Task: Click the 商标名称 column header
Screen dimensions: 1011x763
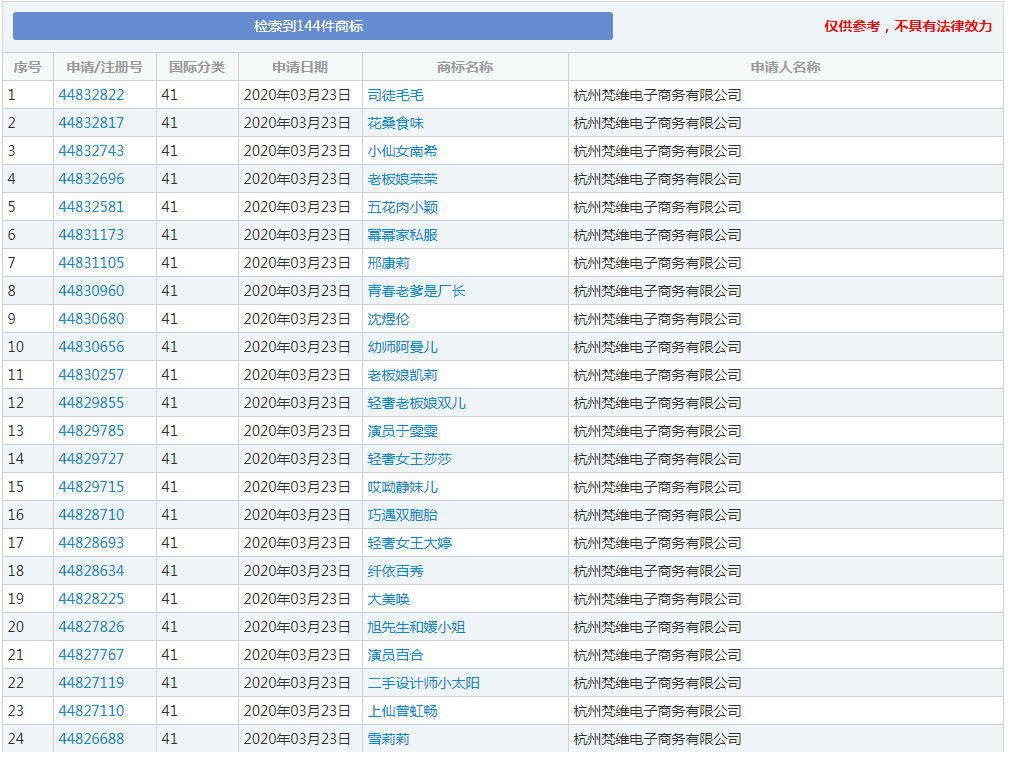Action: [465, 67]
